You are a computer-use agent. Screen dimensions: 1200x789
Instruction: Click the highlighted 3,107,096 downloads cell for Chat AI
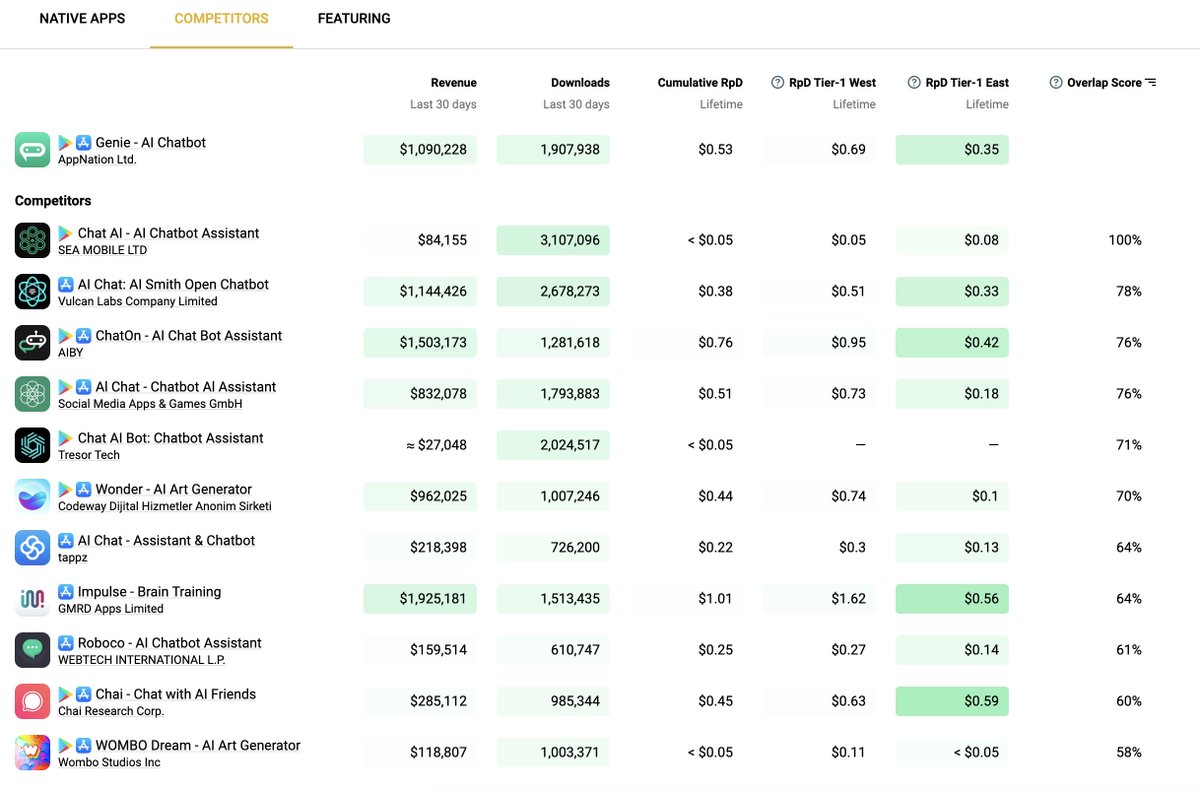point(553,240)
